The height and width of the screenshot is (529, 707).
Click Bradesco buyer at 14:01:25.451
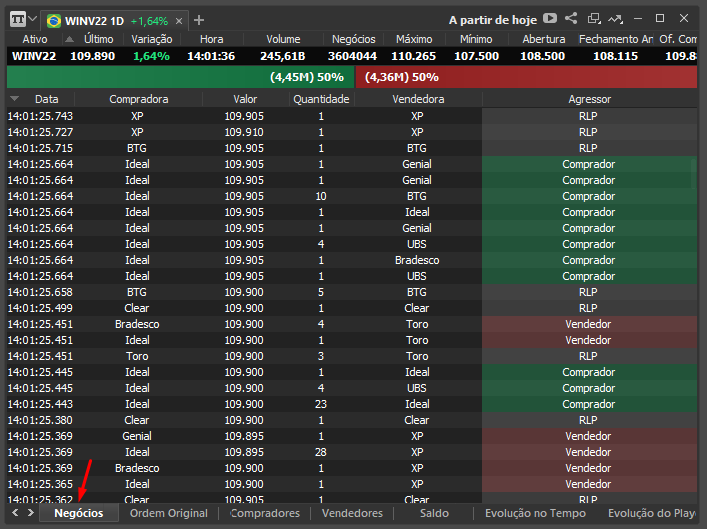pyautogui.click(x=137, y=324)
